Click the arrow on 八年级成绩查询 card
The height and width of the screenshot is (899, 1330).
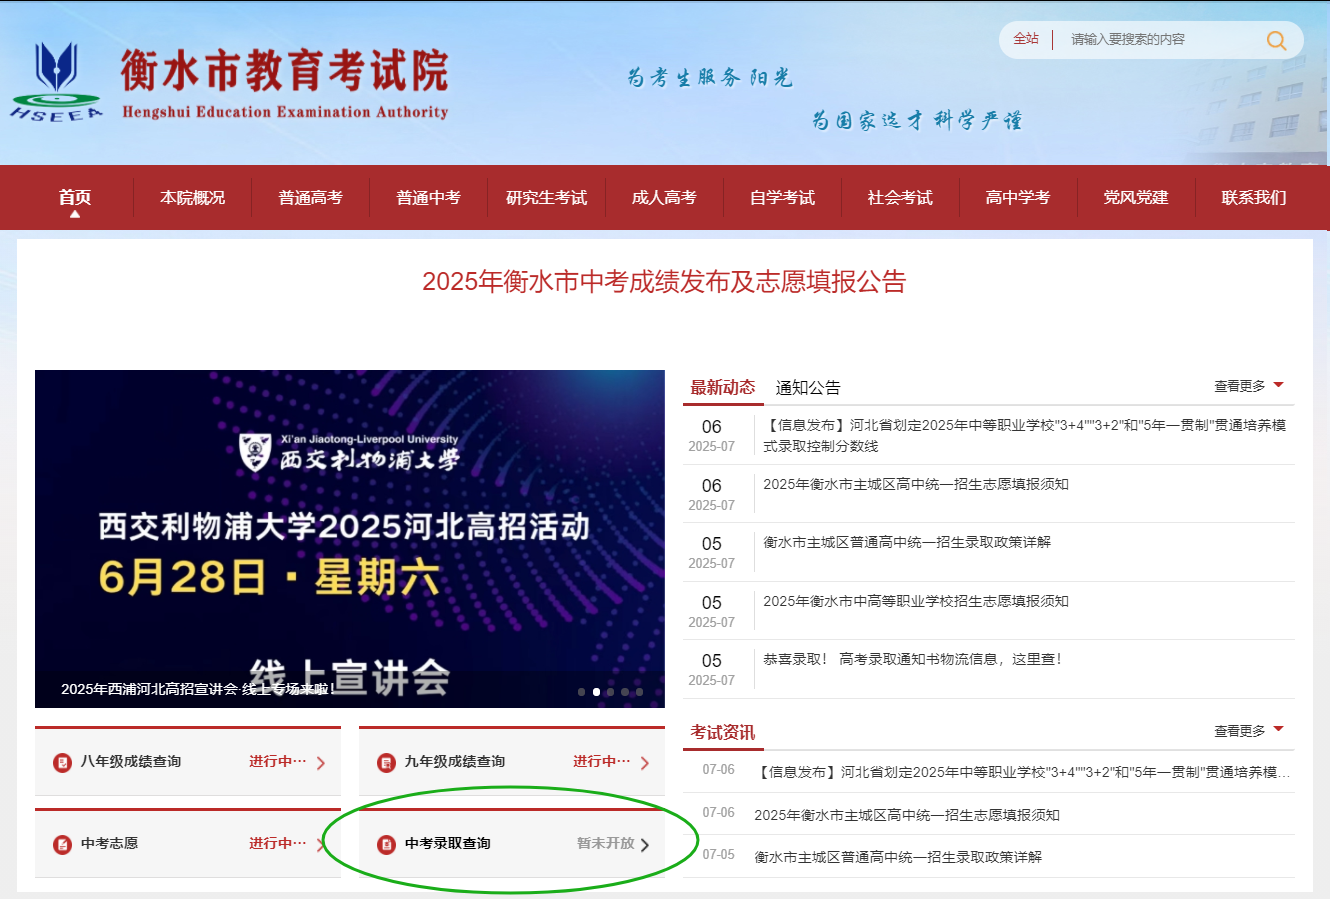pos(321,763)
